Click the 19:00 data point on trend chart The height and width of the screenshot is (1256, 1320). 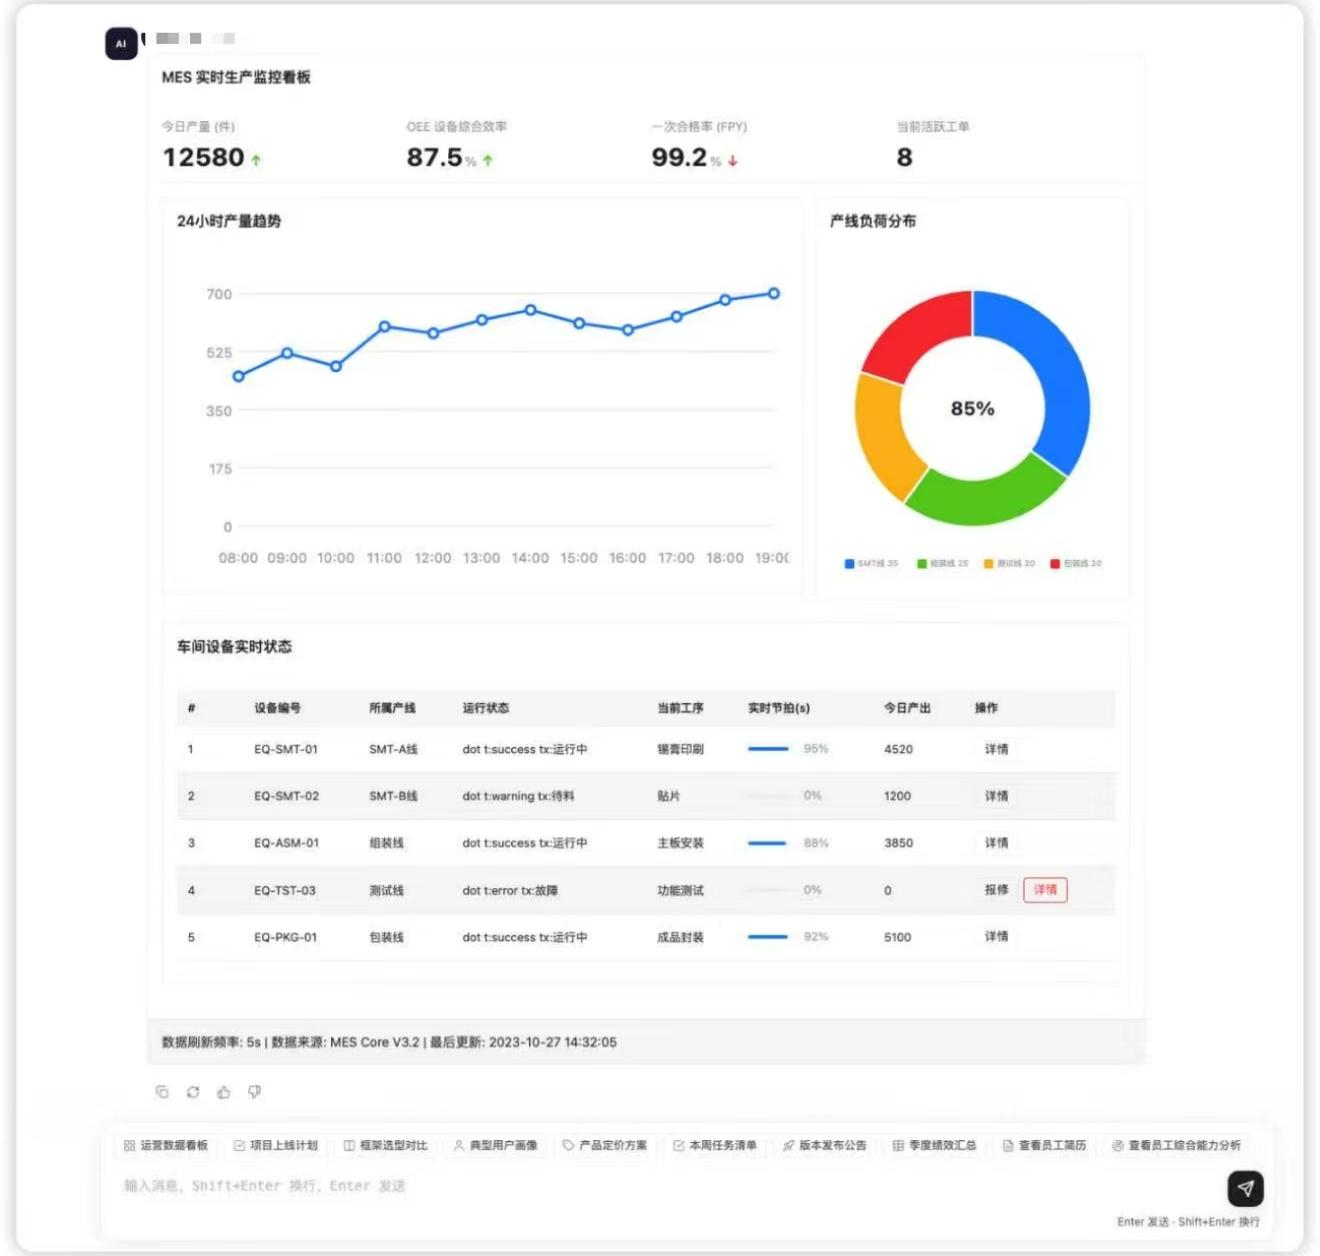click(x=774, y=293)
